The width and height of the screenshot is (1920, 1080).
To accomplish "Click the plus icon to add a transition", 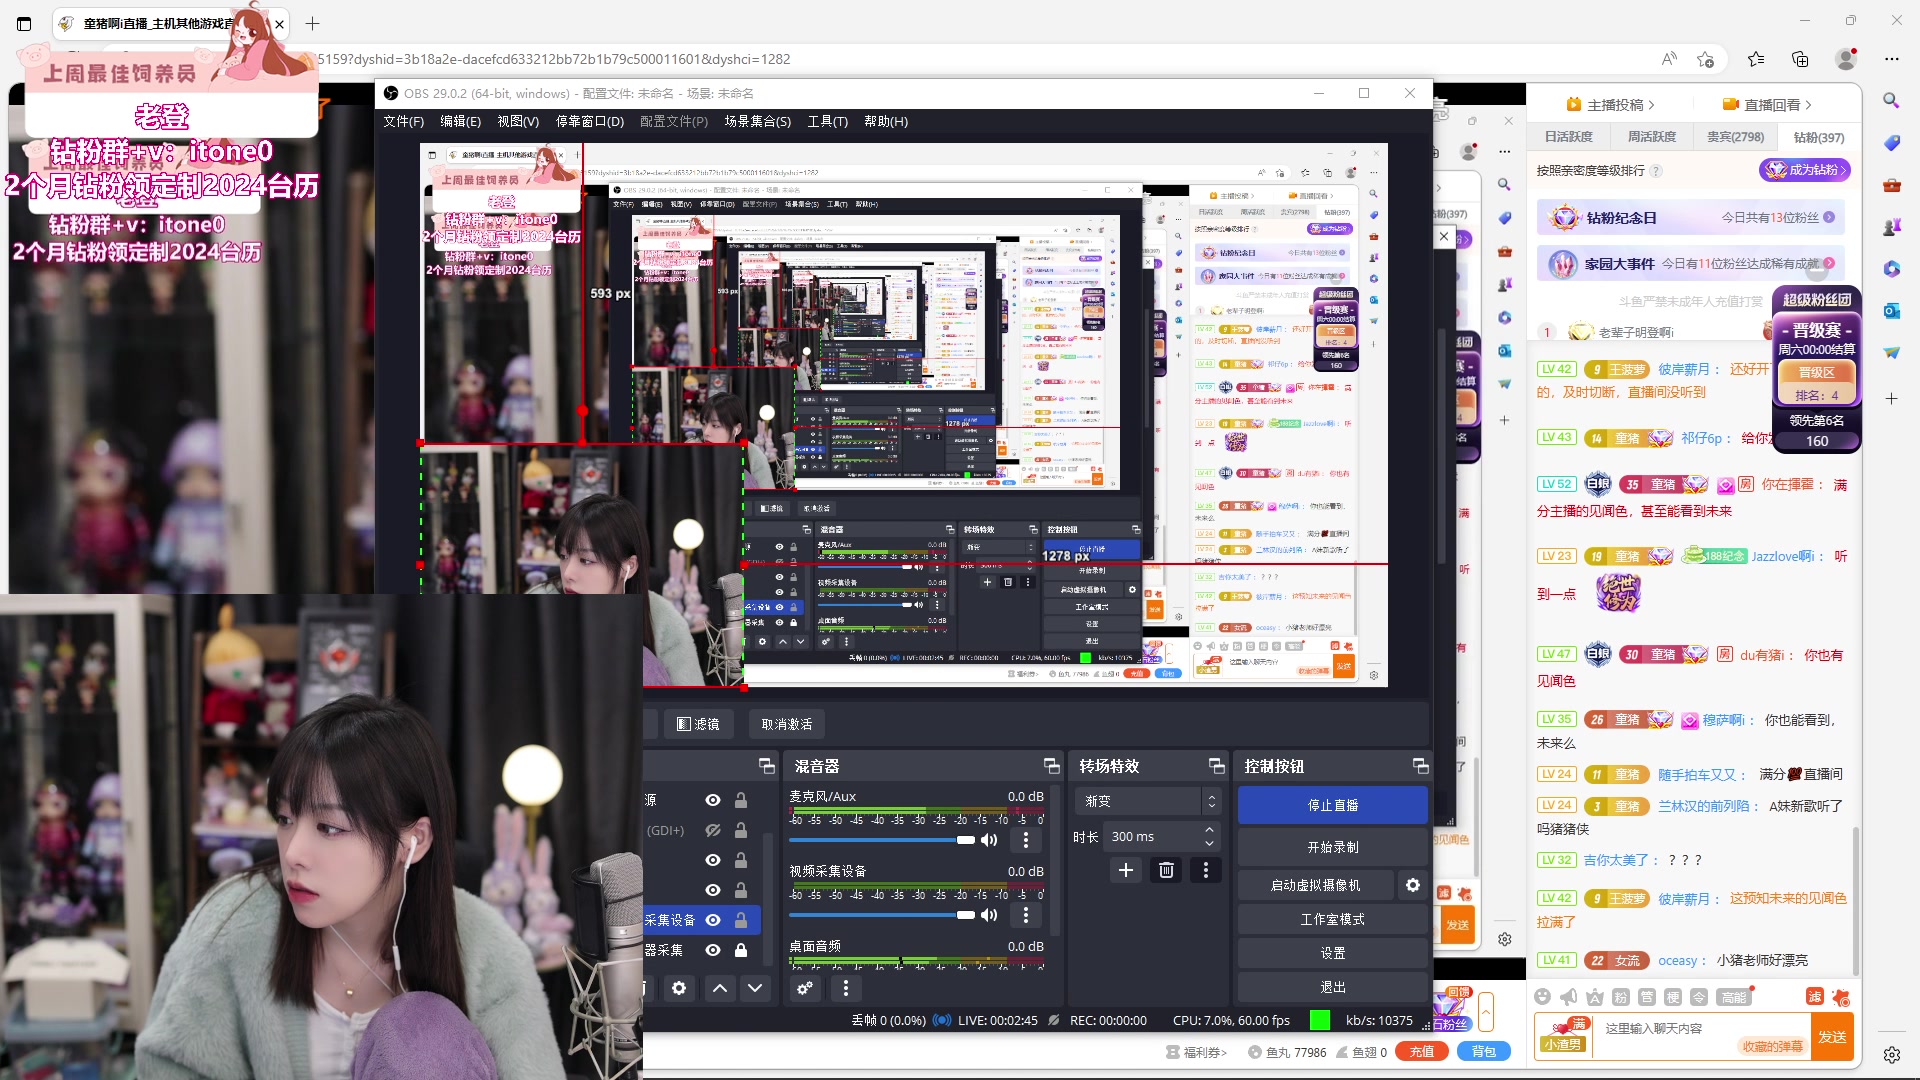I will pyautogui.click(x=1126, y=870).
